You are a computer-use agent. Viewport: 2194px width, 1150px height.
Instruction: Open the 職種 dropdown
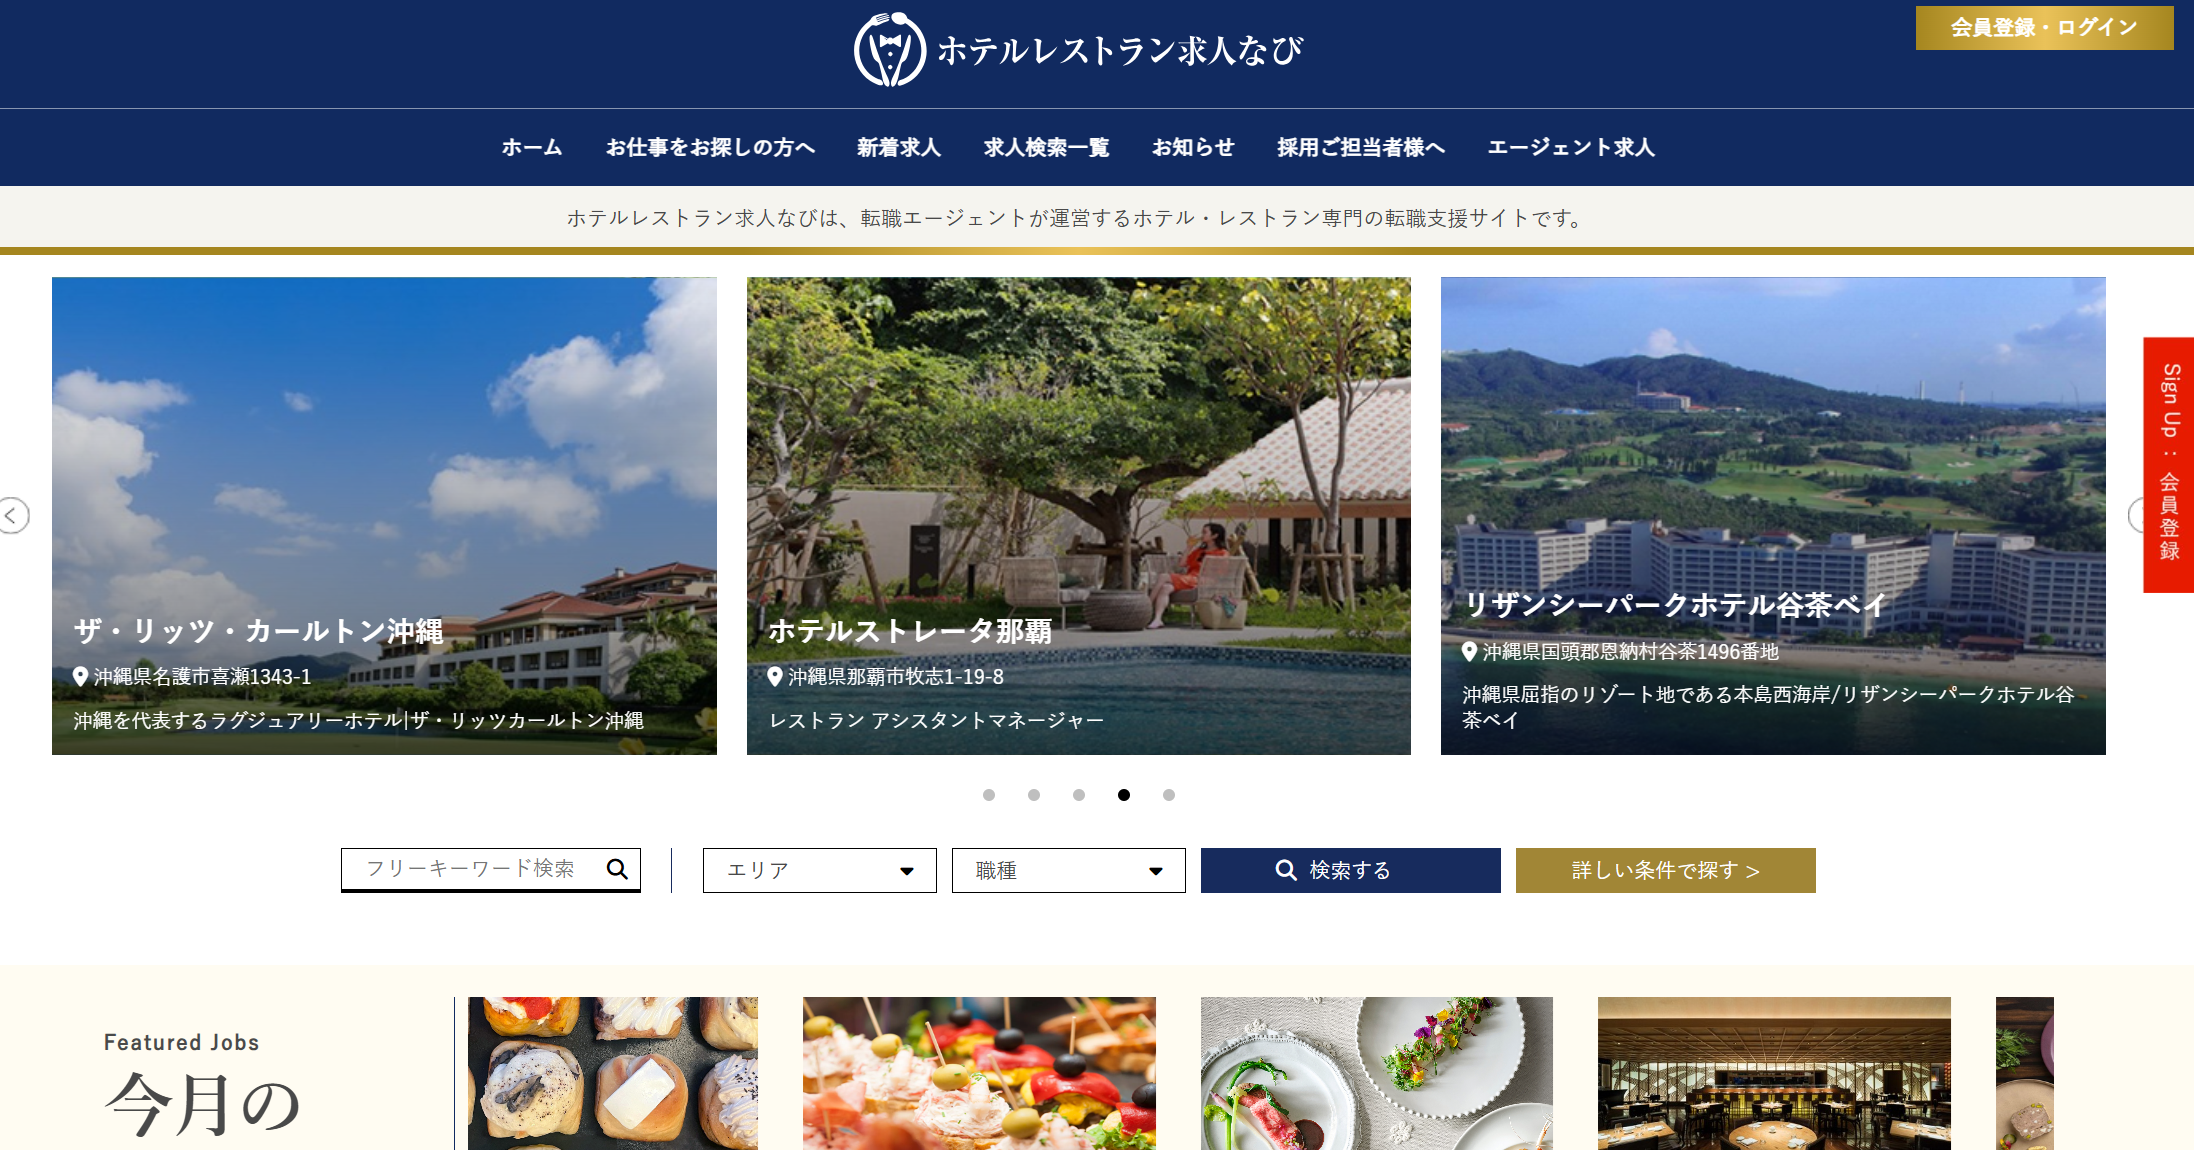[1068, 870]
